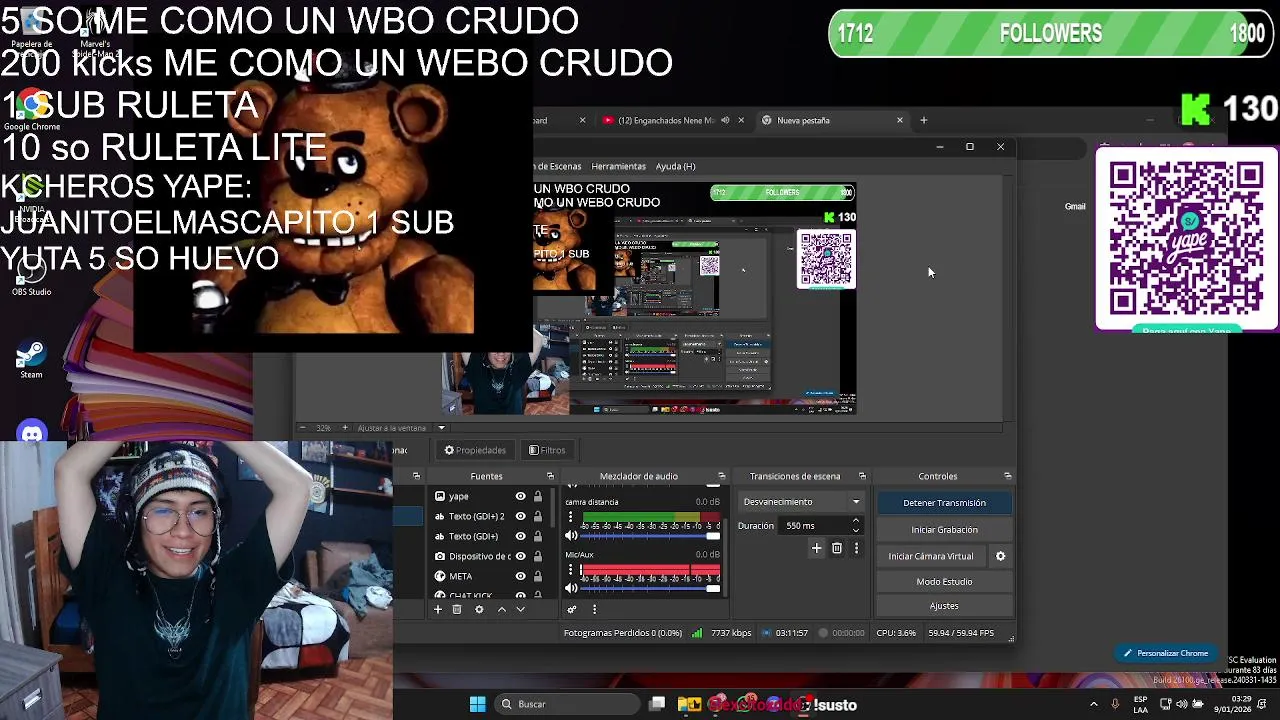
Task: Enable Modo Estudio
Action: (944, 582)
